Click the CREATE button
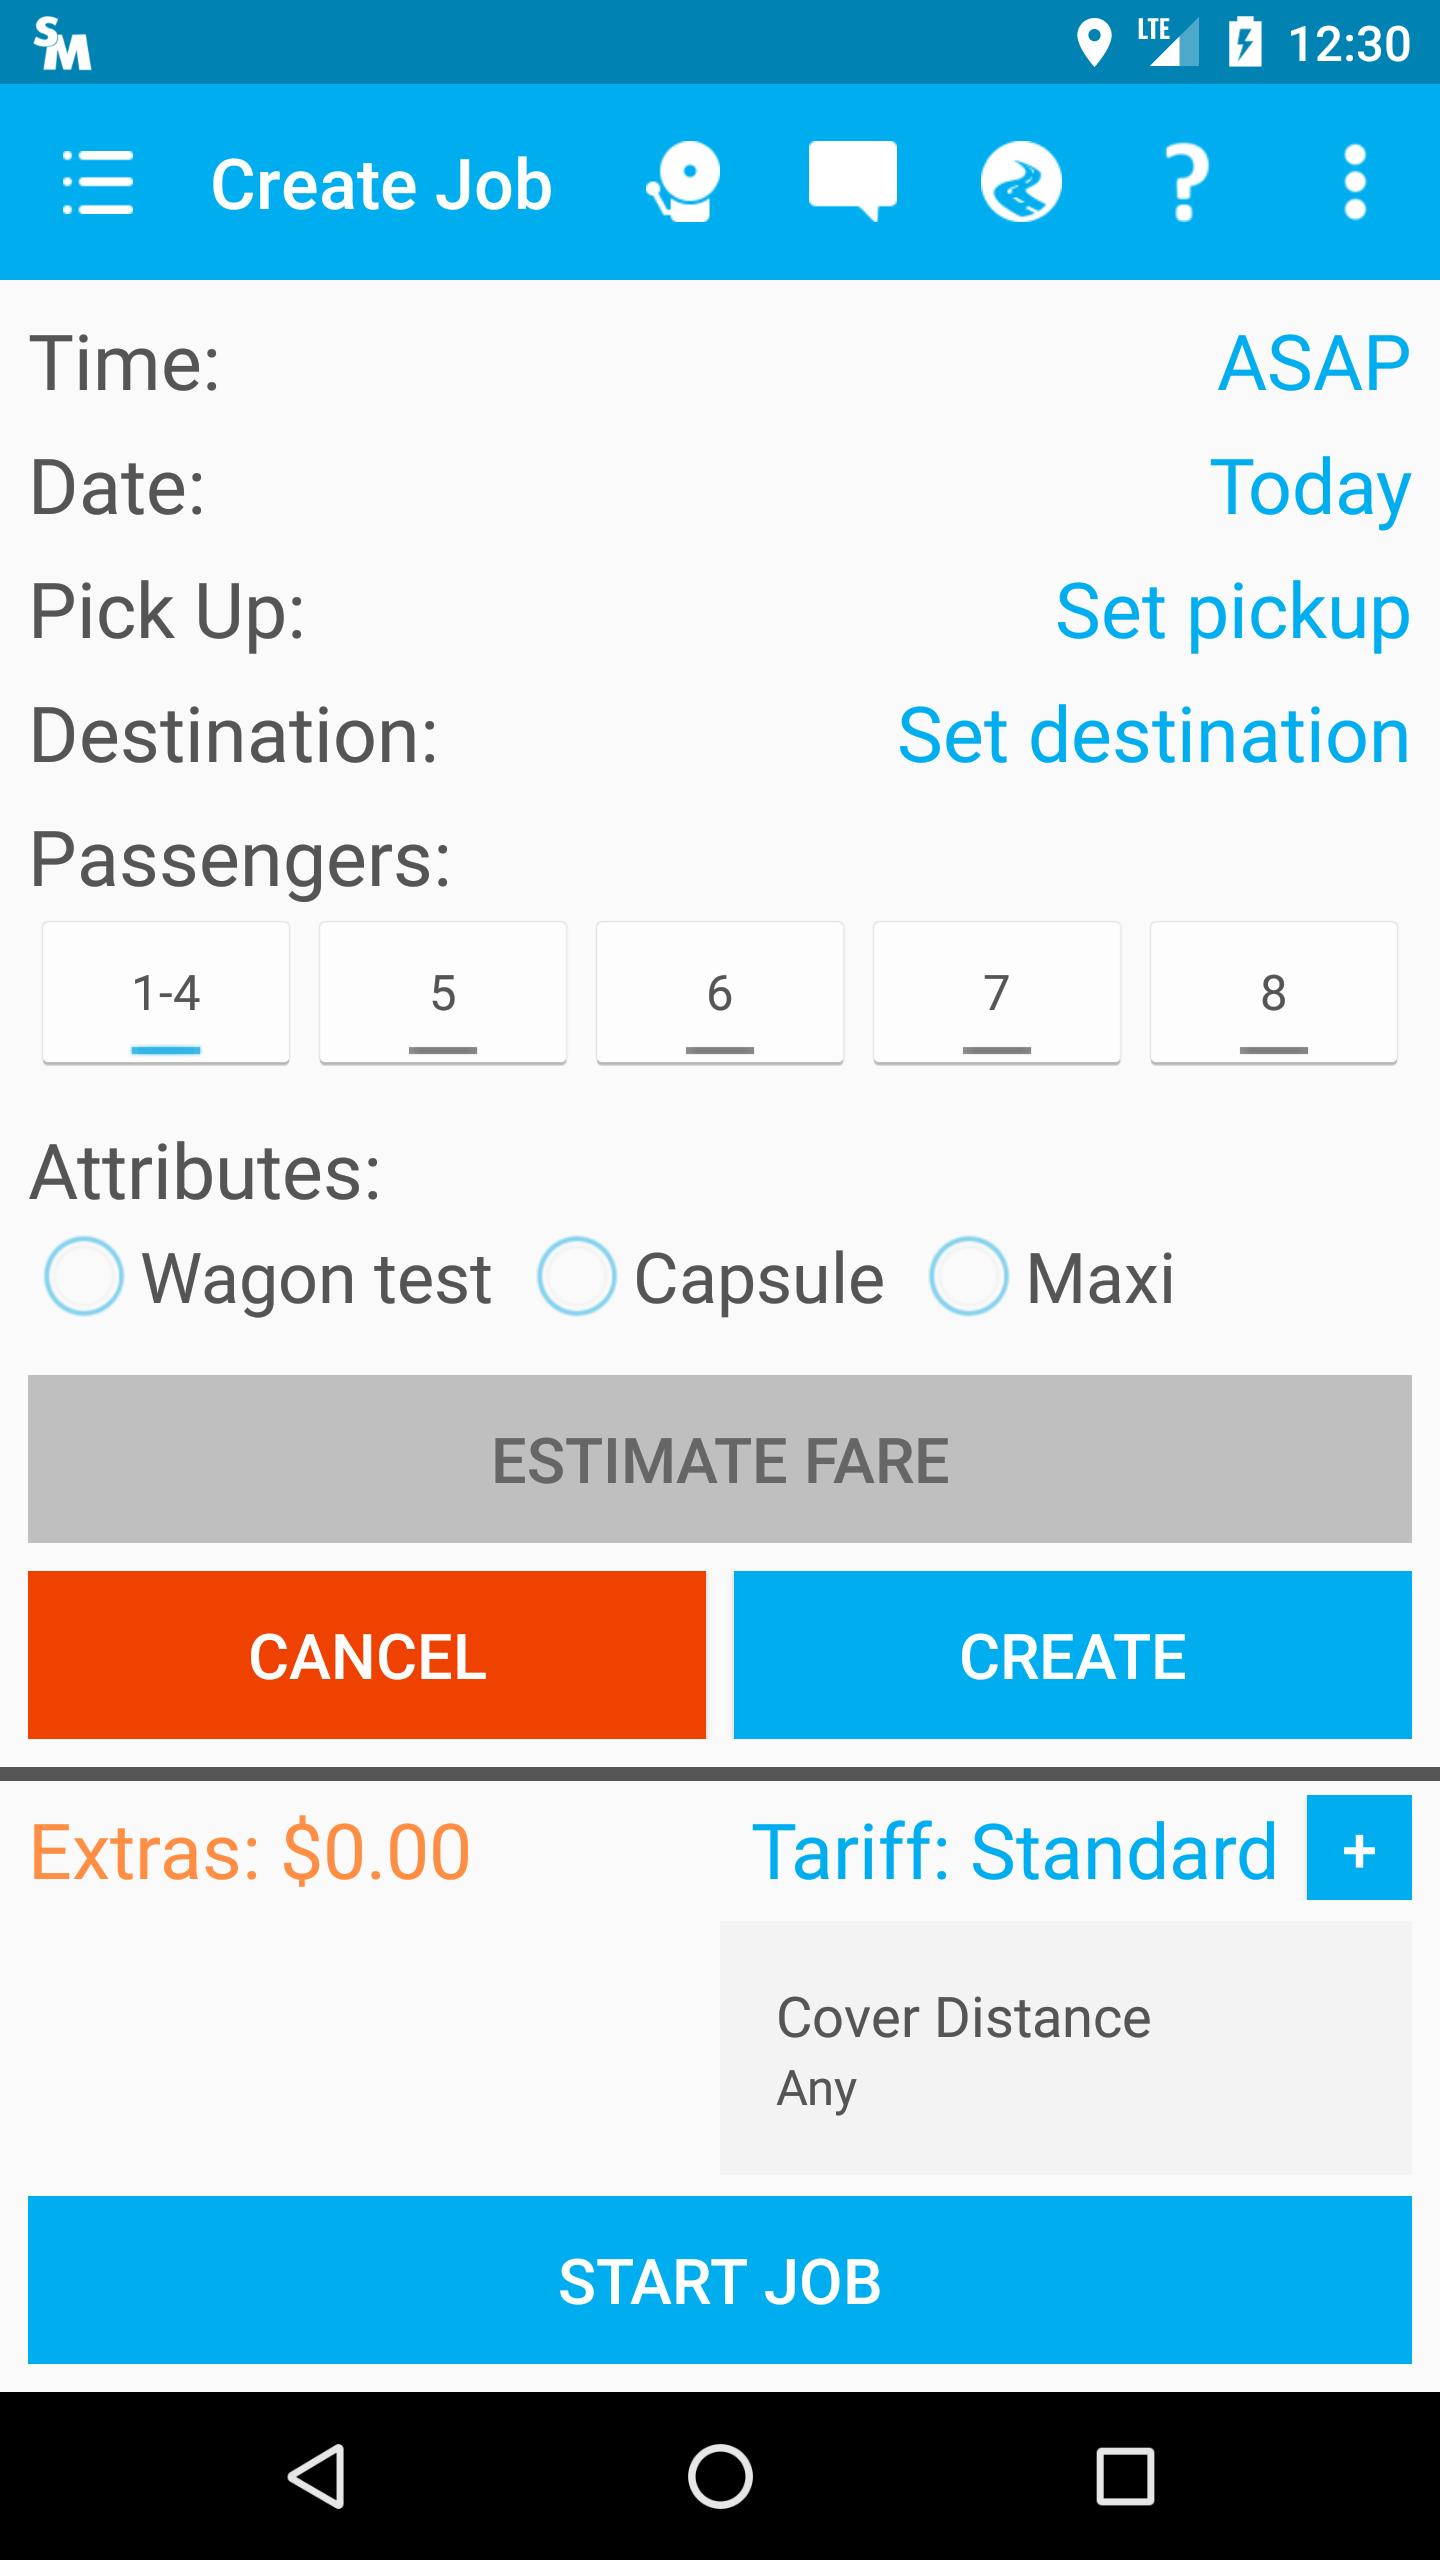The height and width of the screenshot is (2560, 1440). (x=1073, y=1655)
